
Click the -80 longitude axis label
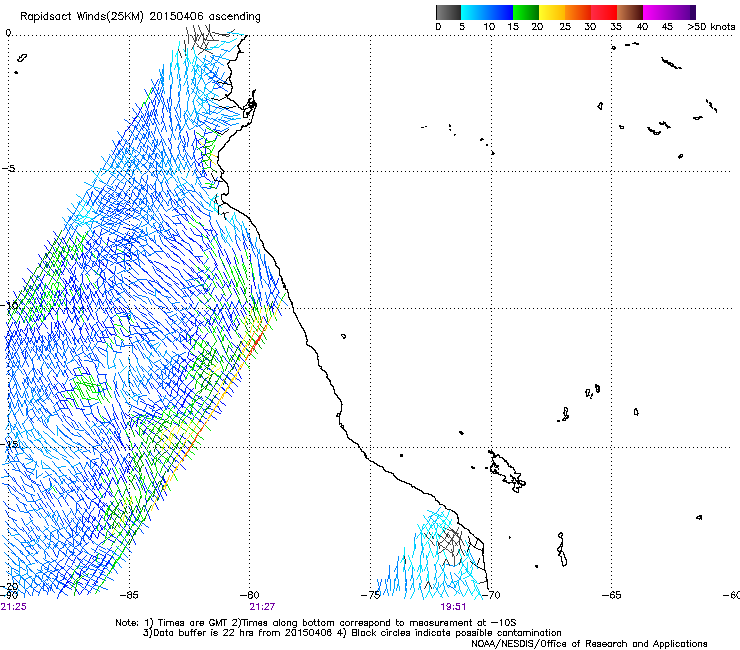[x=250, y=595]
